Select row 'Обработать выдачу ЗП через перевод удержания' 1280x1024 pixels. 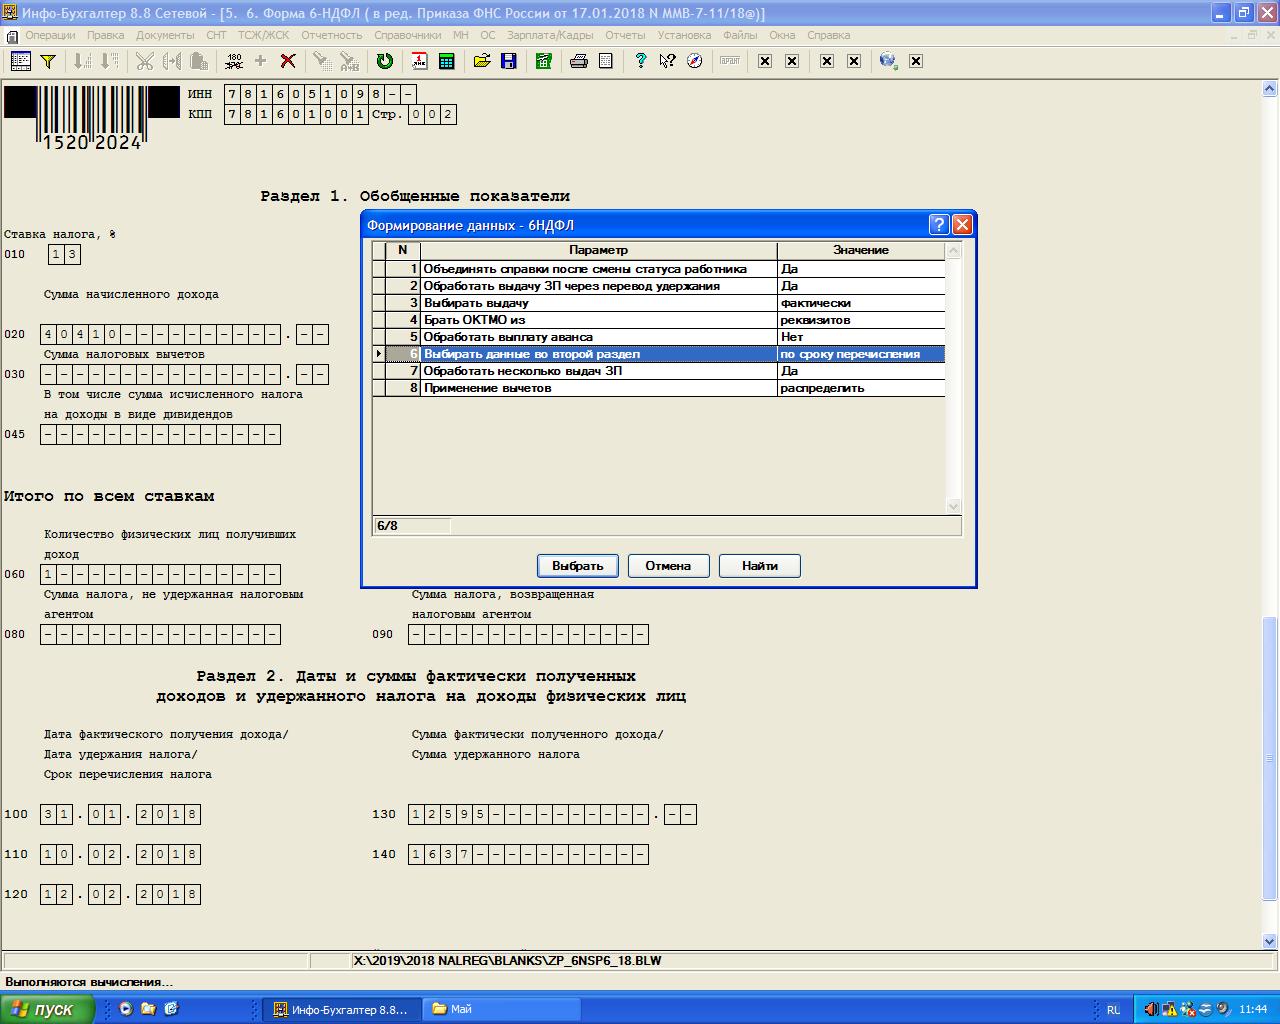point(659,286)
